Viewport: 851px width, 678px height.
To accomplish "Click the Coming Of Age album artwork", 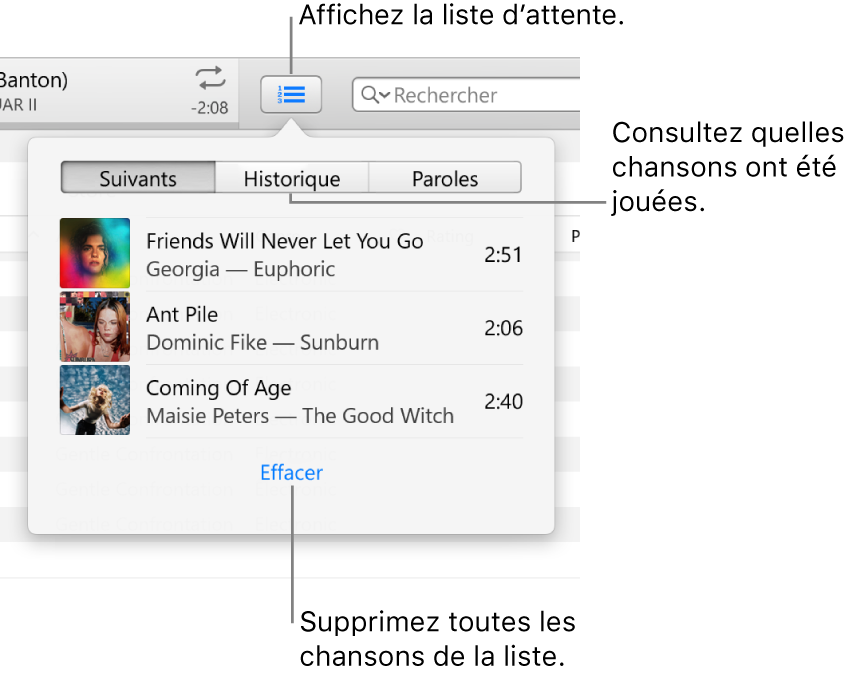I will (x=95, y=401).
